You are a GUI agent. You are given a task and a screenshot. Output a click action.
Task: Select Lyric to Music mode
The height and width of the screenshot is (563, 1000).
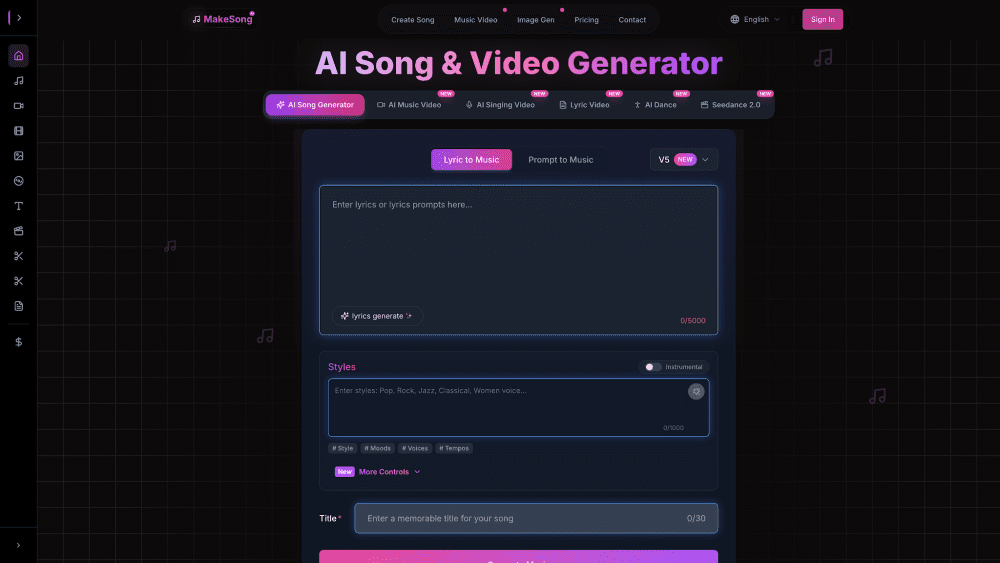tap(471, 159)
